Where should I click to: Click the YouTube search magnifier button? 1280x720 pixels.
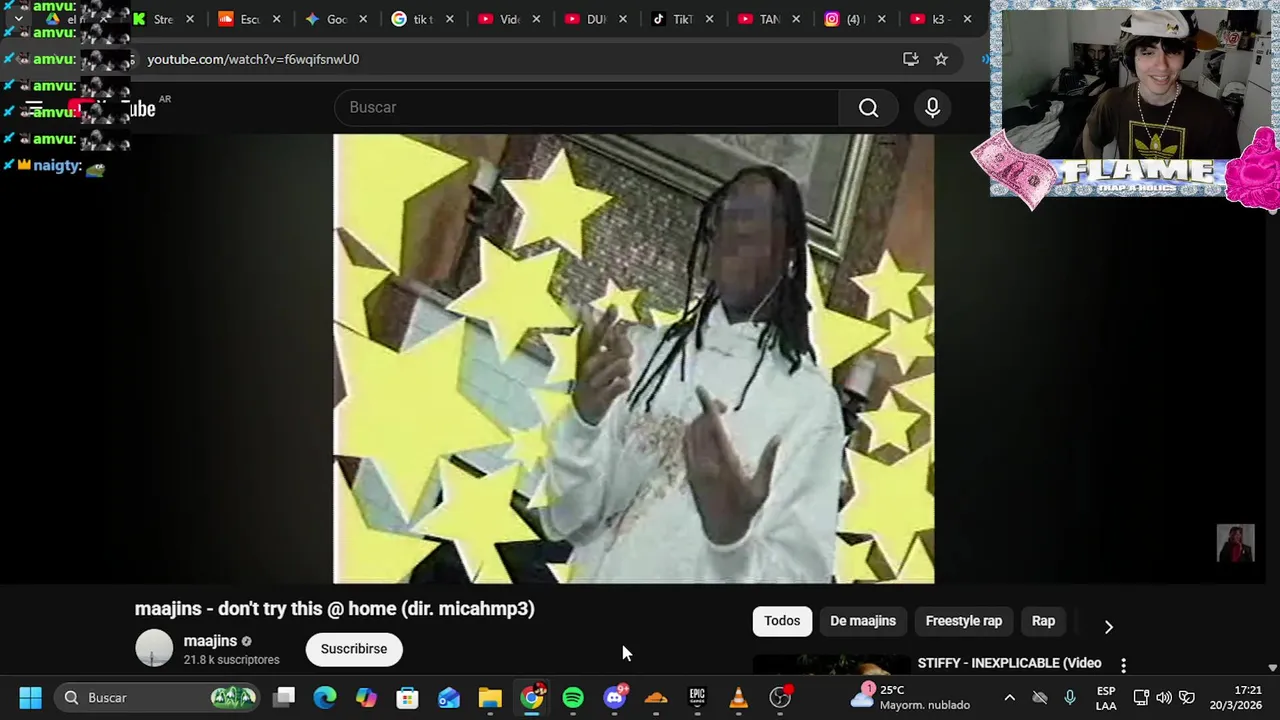click(x=868, y=108)
